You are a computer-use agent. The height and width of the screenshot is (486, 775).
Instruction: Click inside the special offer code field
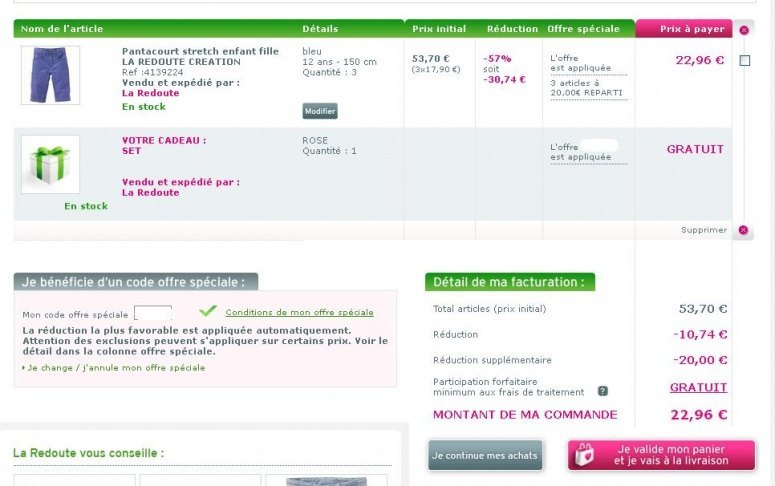click(x=153, y=313)
